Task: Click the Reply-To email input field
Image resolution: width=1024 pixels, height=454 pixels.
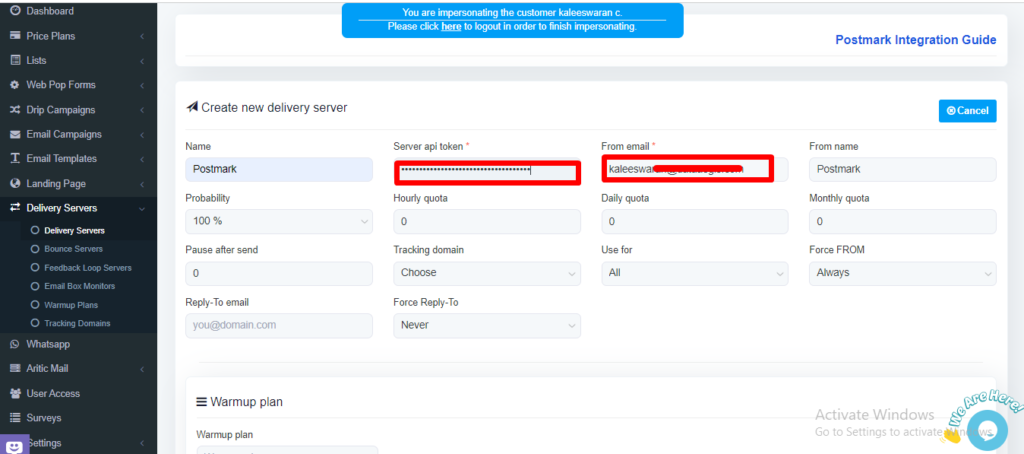Action: [279, 325]
